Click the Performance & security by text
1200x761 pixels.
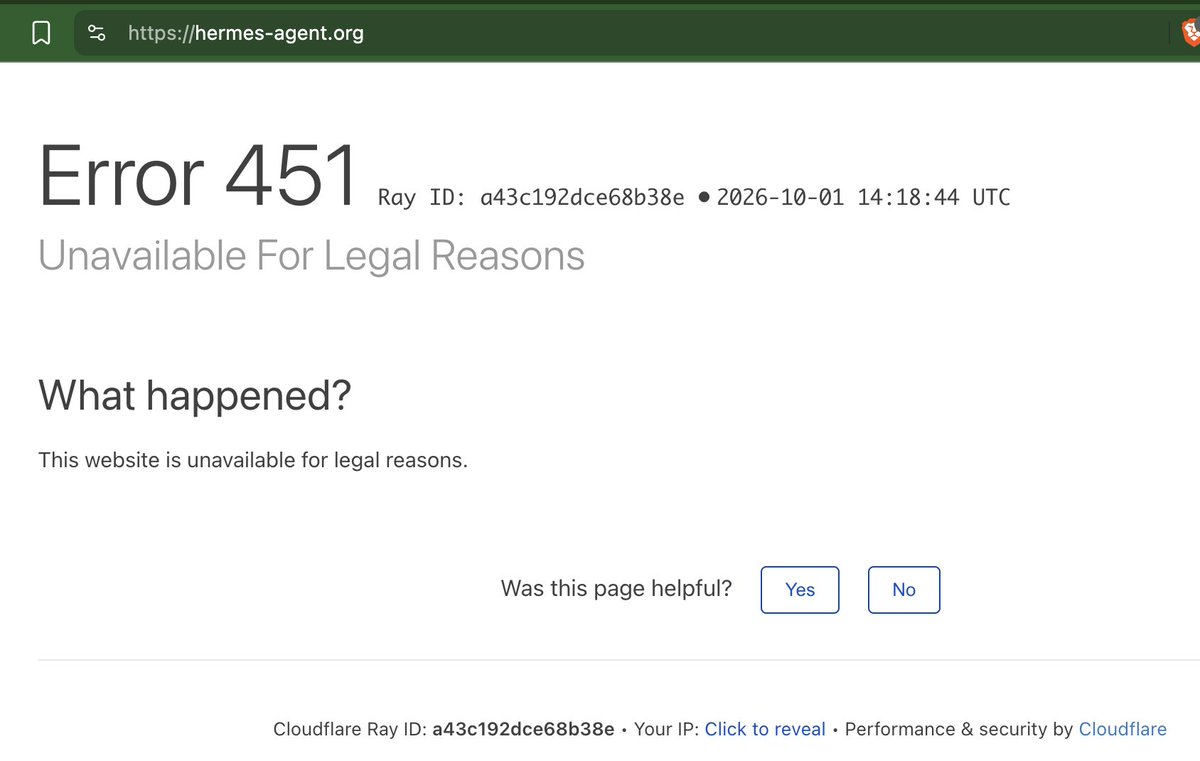click(959, 729)
